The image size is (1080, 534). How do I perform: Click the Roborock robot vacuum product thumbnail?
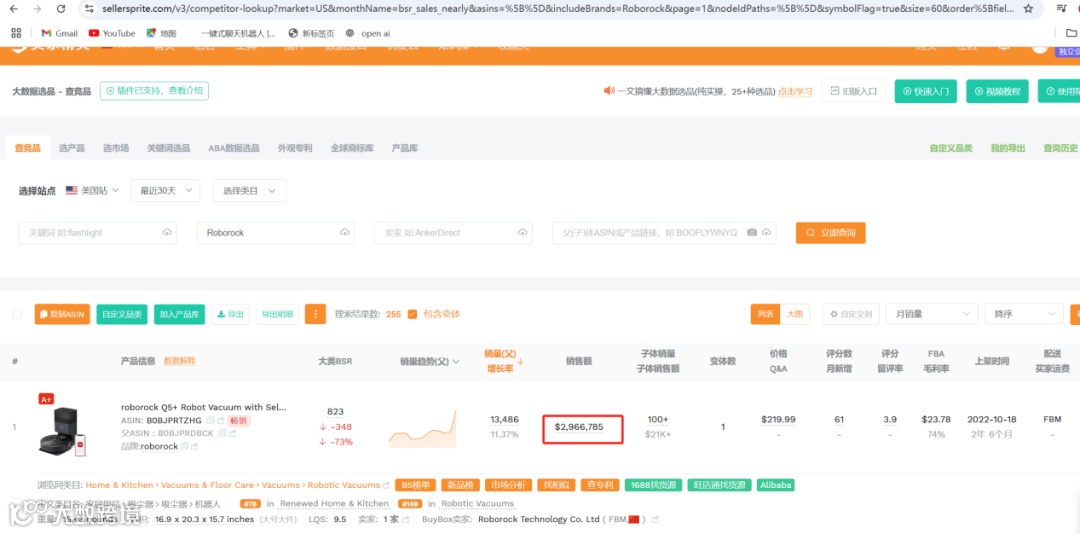pyautogui.click(x=63, y=431)
